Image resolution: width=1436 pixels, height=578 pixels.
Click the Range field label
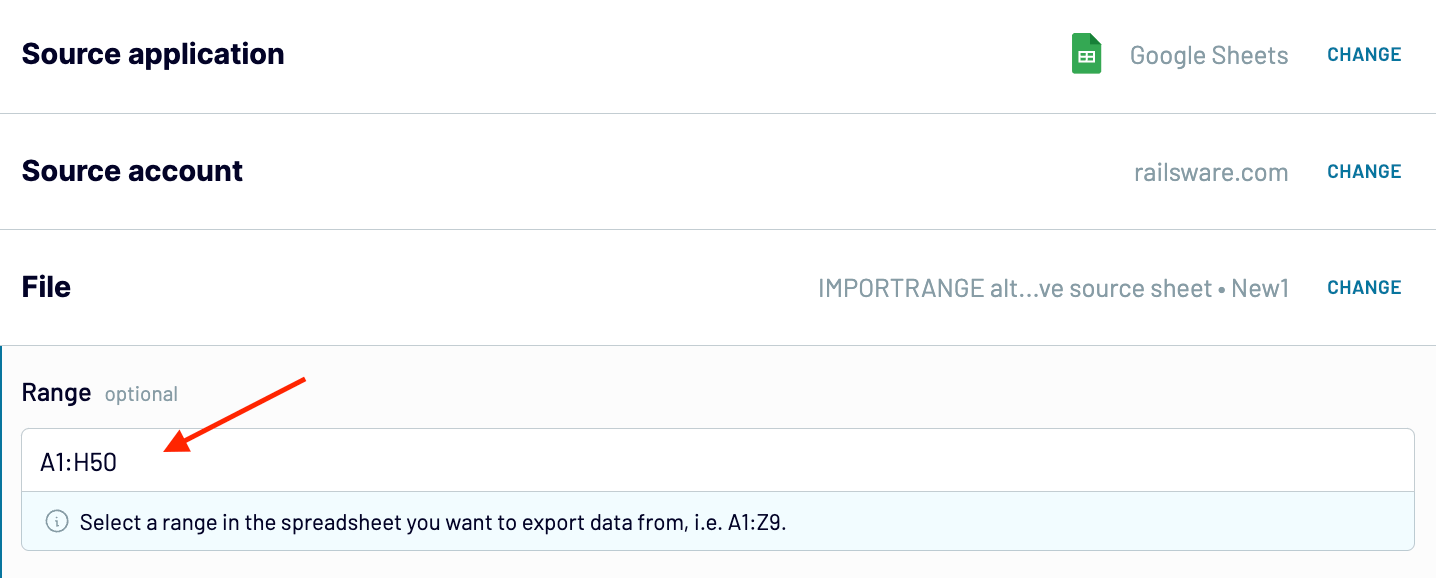pos(56,392)
